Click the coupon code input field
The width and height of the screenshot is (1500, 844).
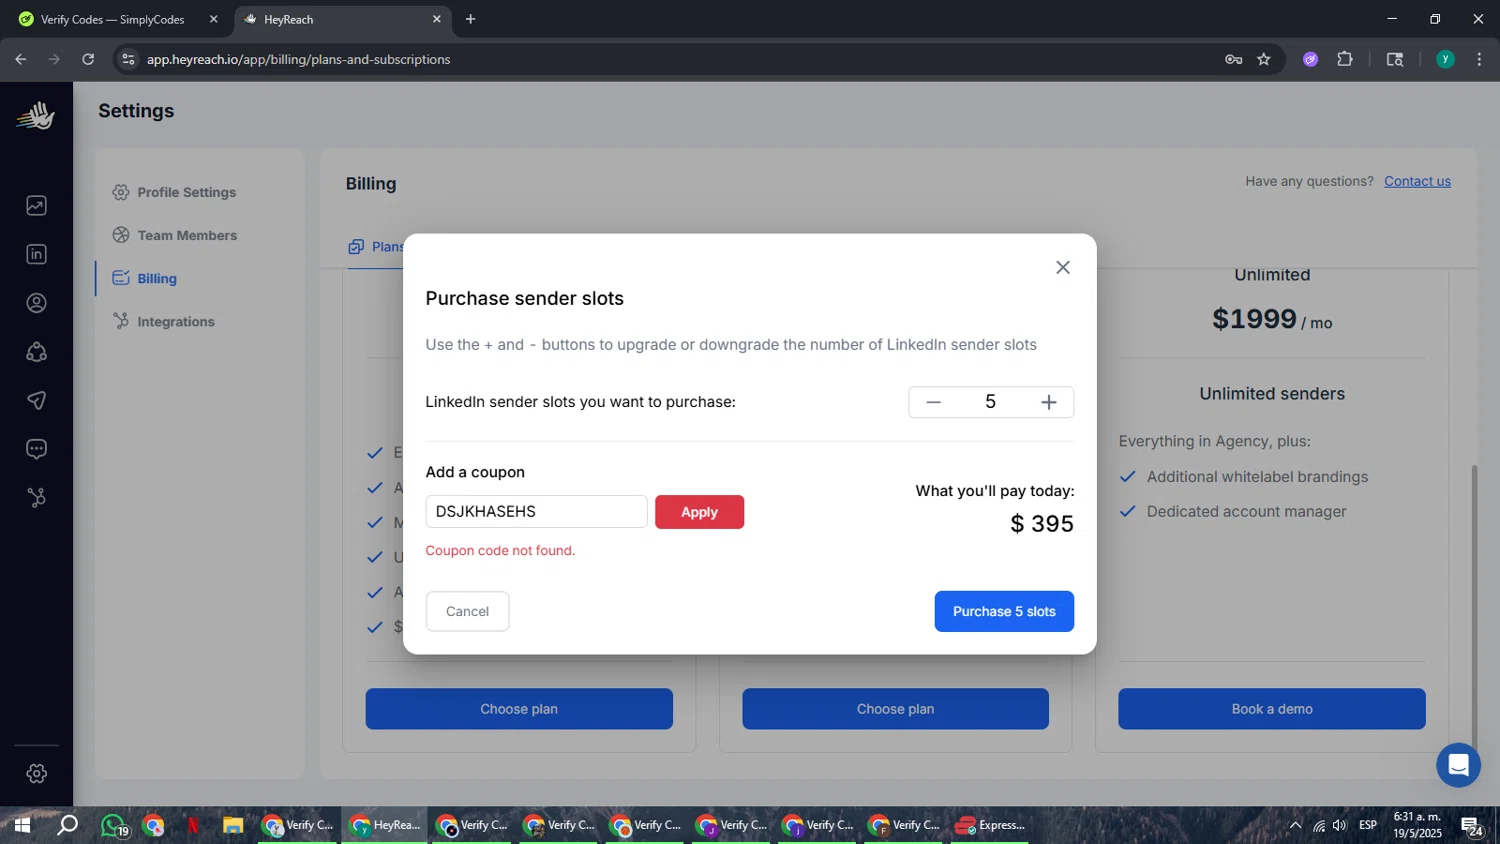[536, 512]
